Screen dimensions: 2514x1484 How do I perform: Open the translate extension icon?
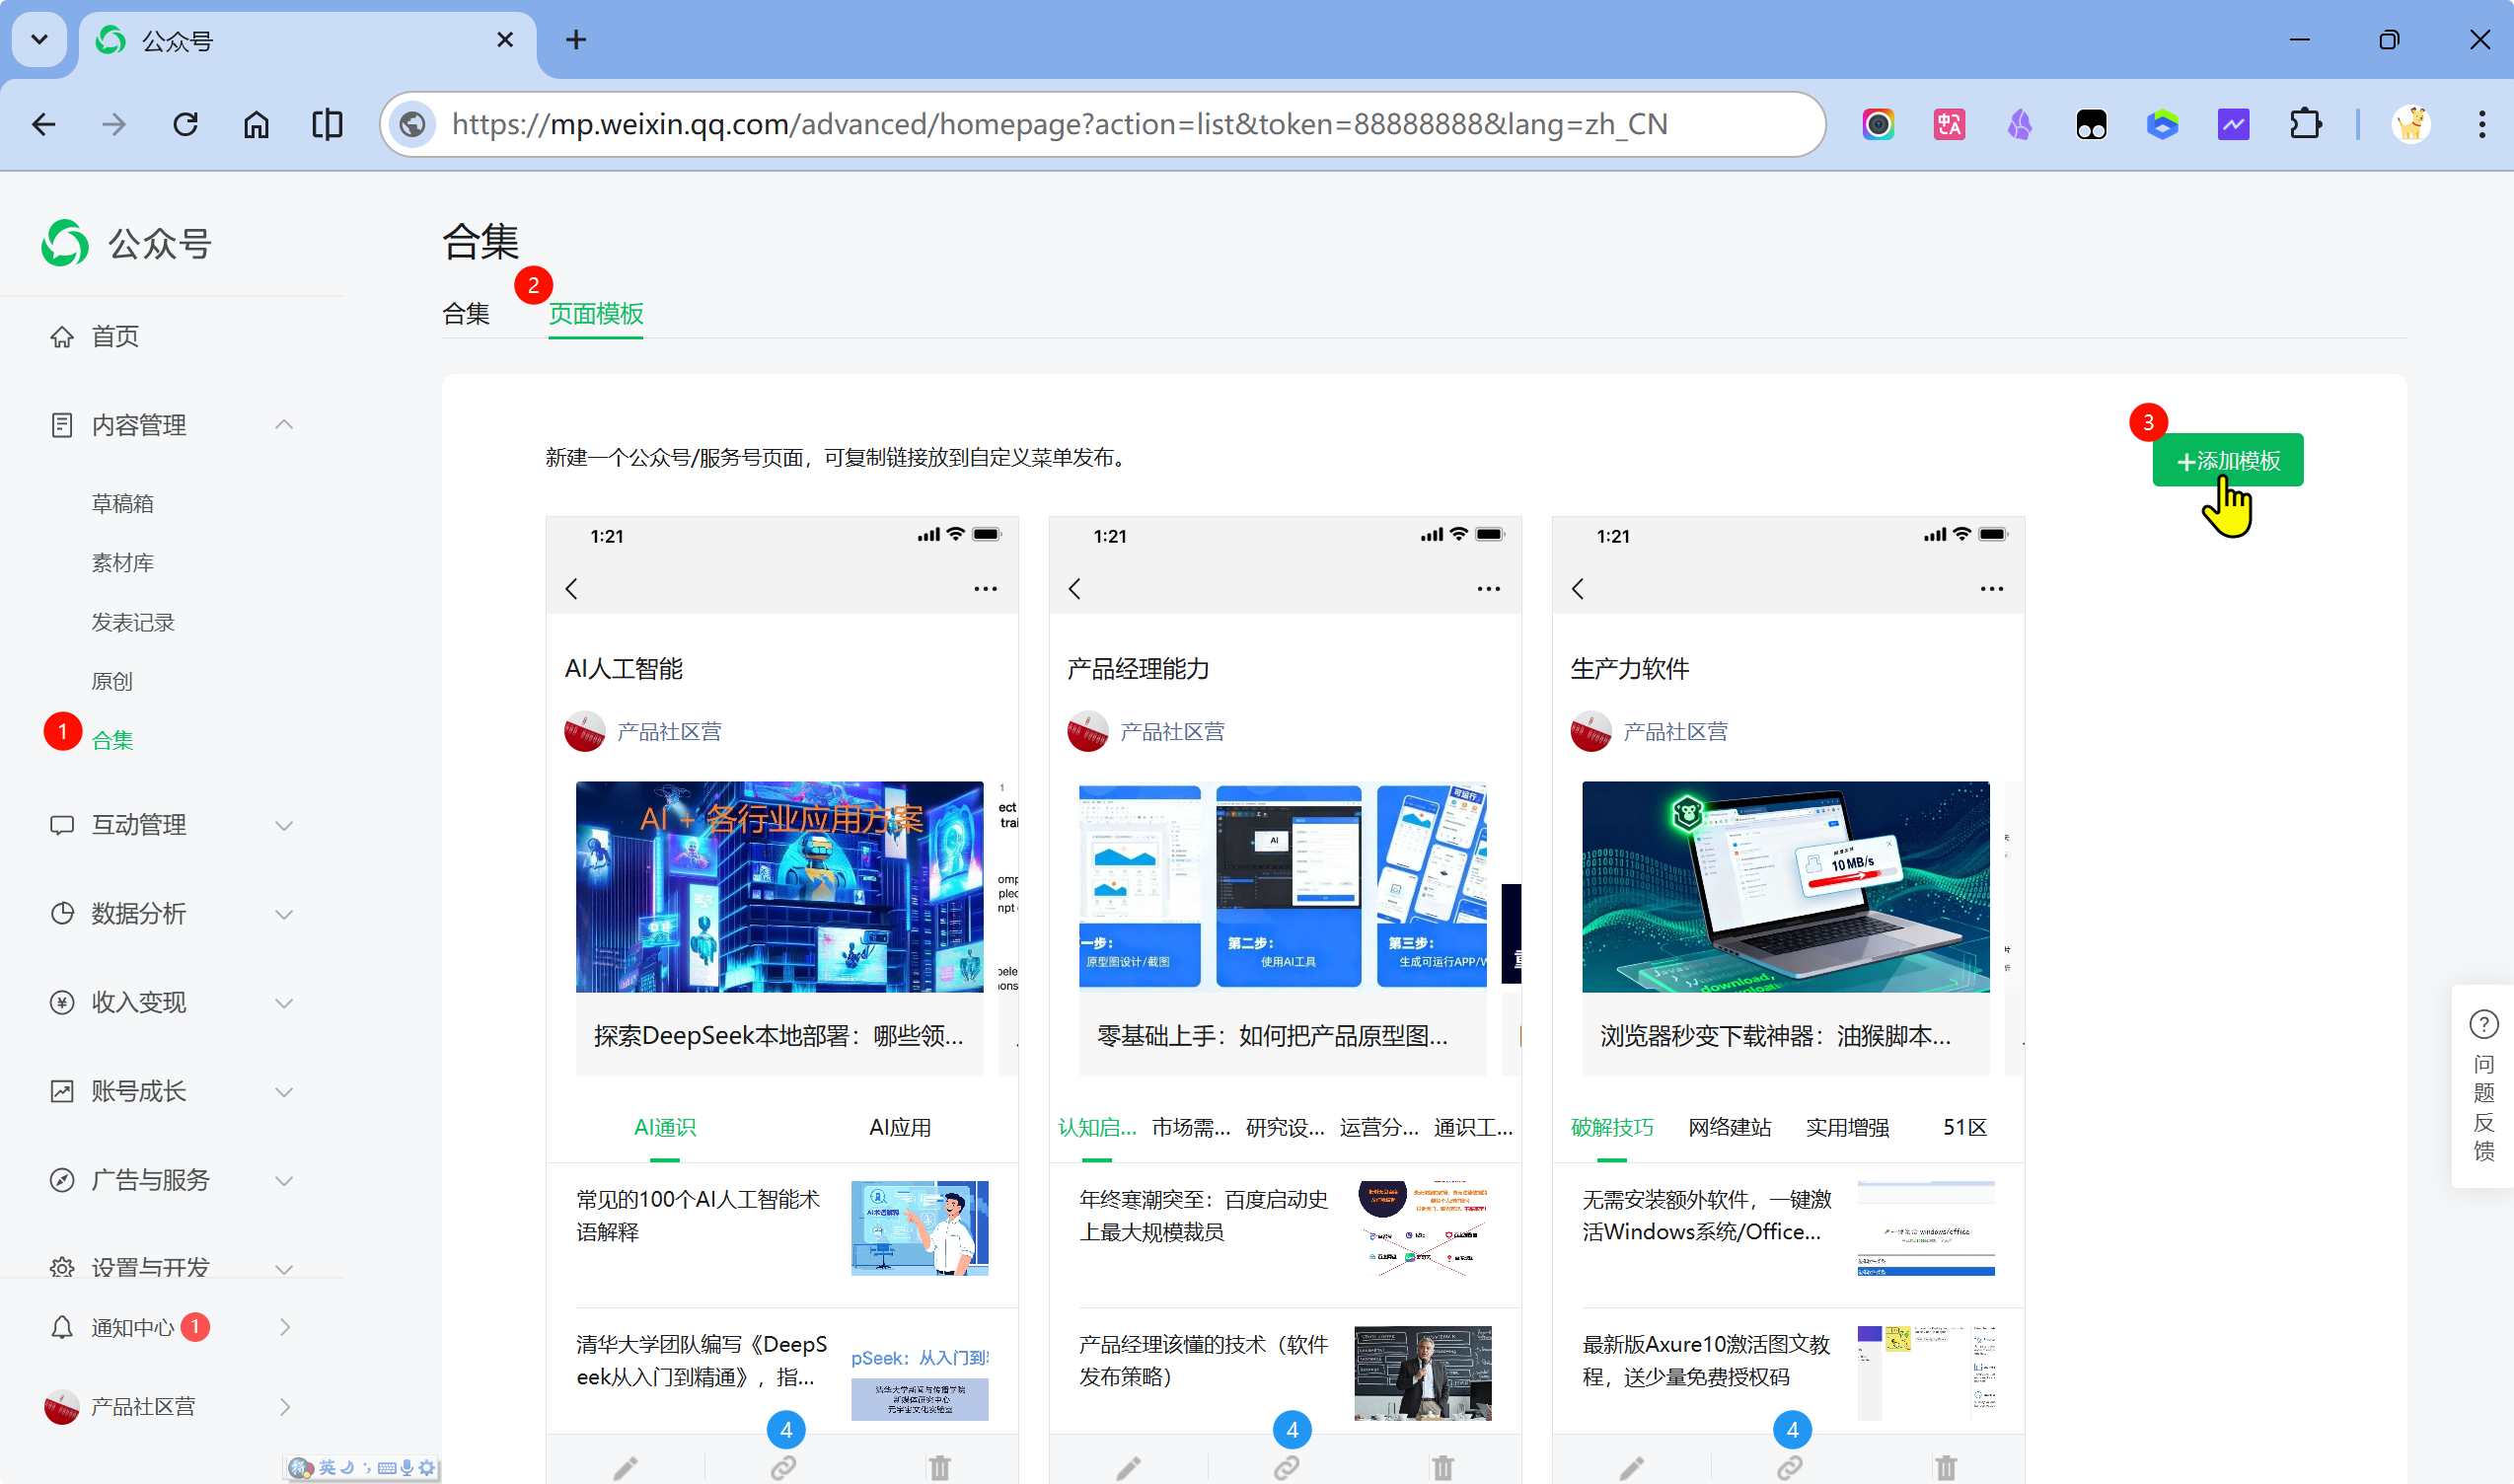coord(1949,124)
